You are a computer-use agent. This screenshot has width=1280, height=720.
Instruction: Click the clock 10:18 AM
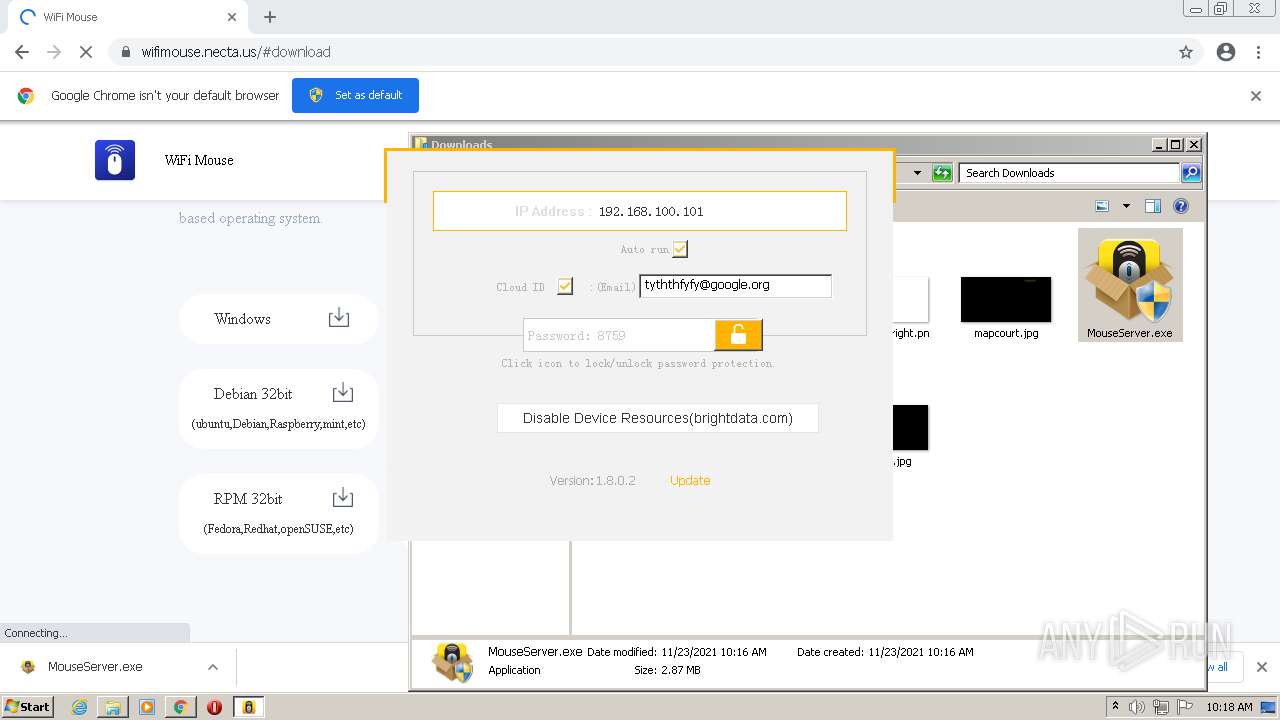1230,707
